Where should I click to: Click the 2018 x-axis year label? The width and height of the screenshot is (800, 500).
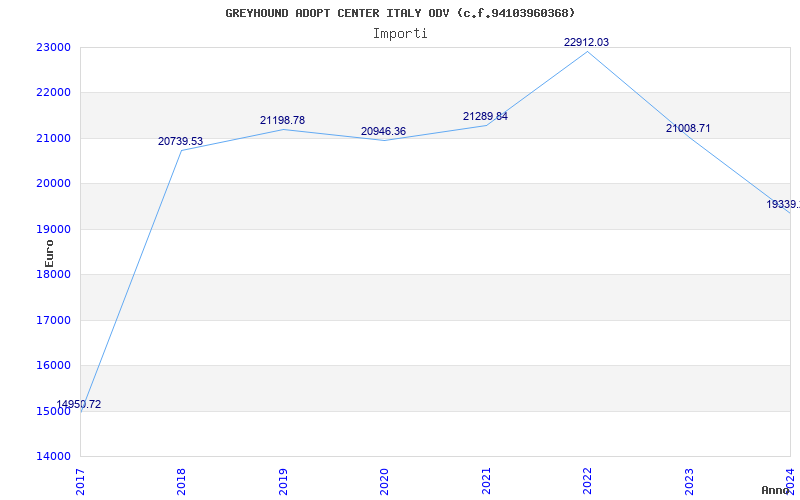(x=181, y=481)
